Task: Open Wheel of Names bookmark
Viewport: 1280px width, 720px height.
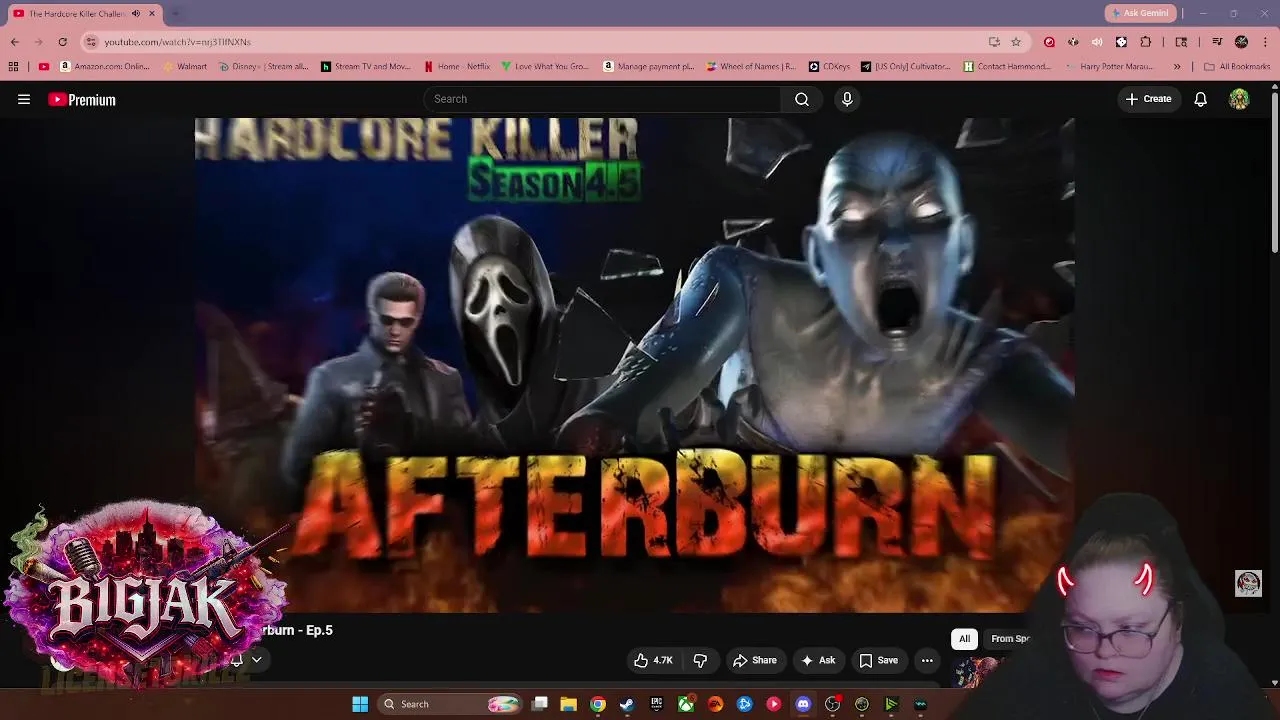Action: pyautogui.click(x=751, y=67)
